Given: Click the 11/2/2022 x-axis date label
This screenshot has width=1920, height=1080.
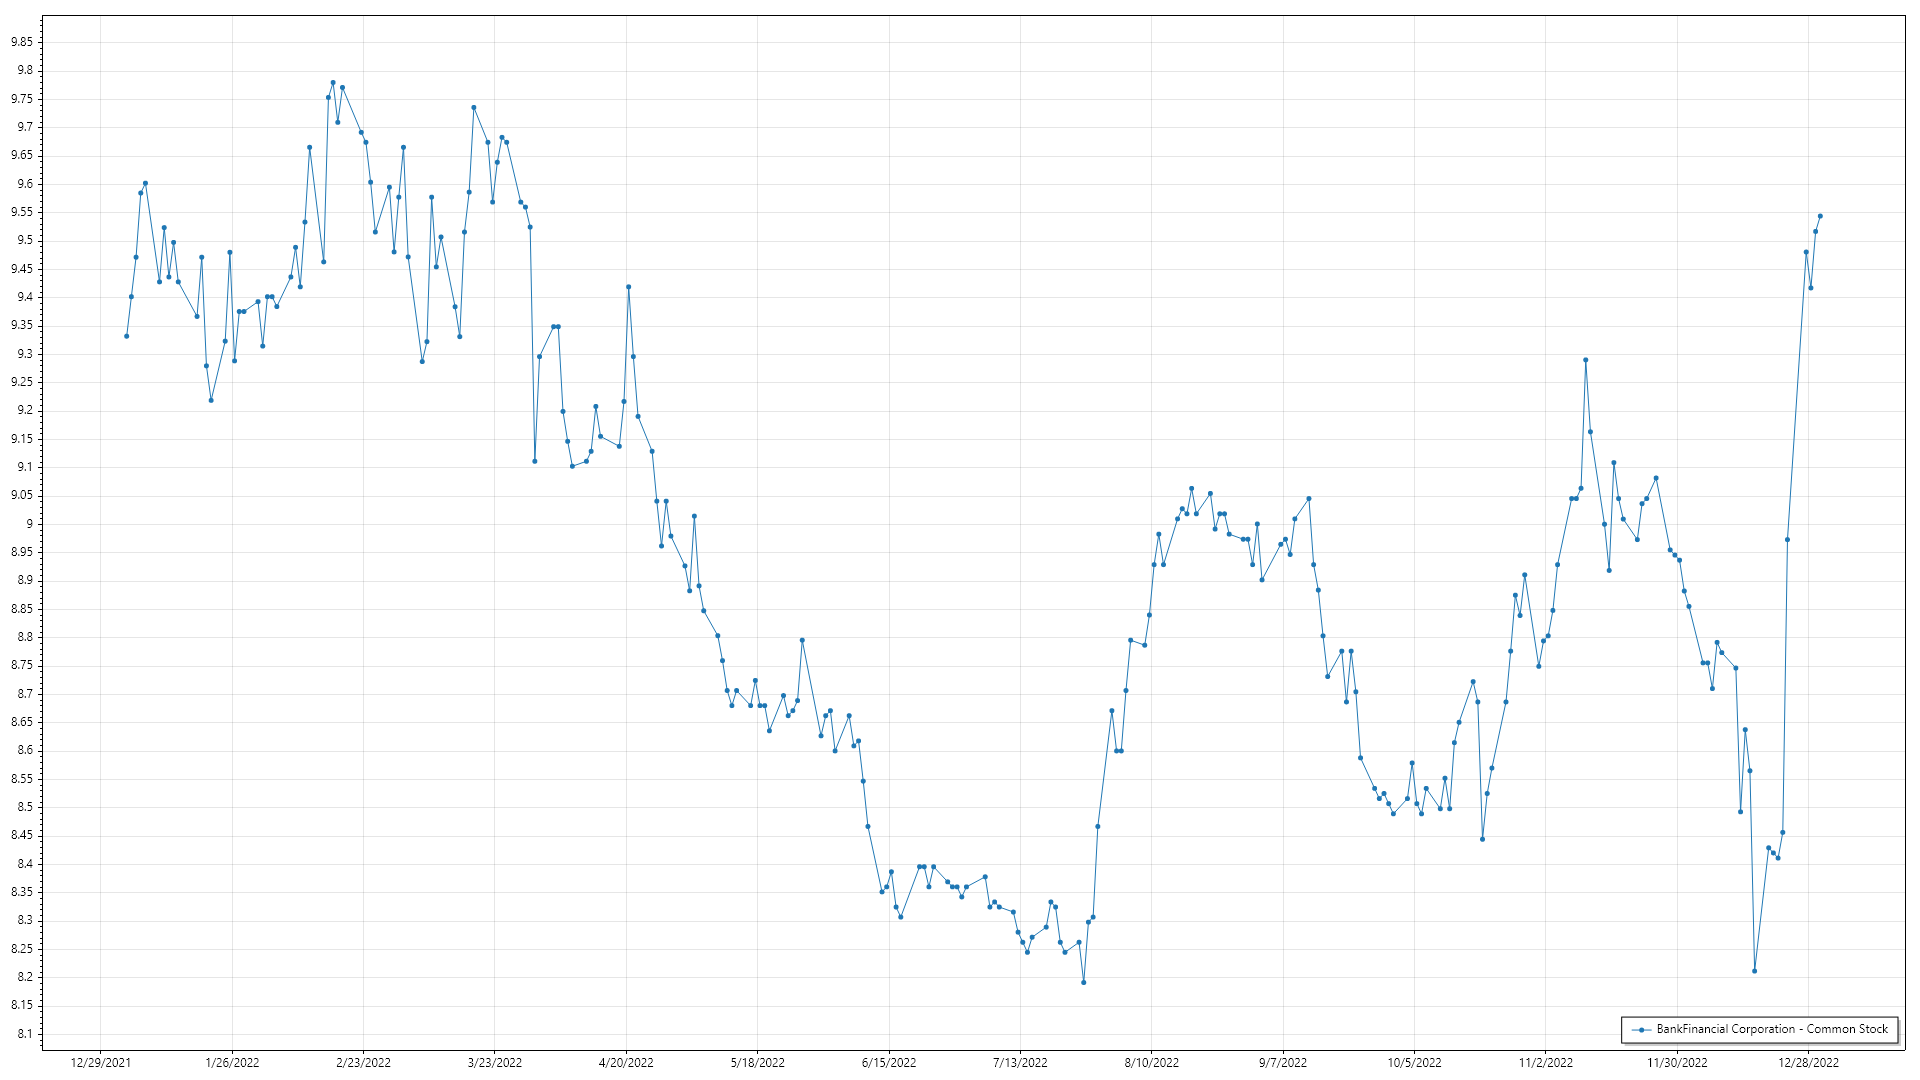Looking at the screenshot, I should coord(1545,1063).
